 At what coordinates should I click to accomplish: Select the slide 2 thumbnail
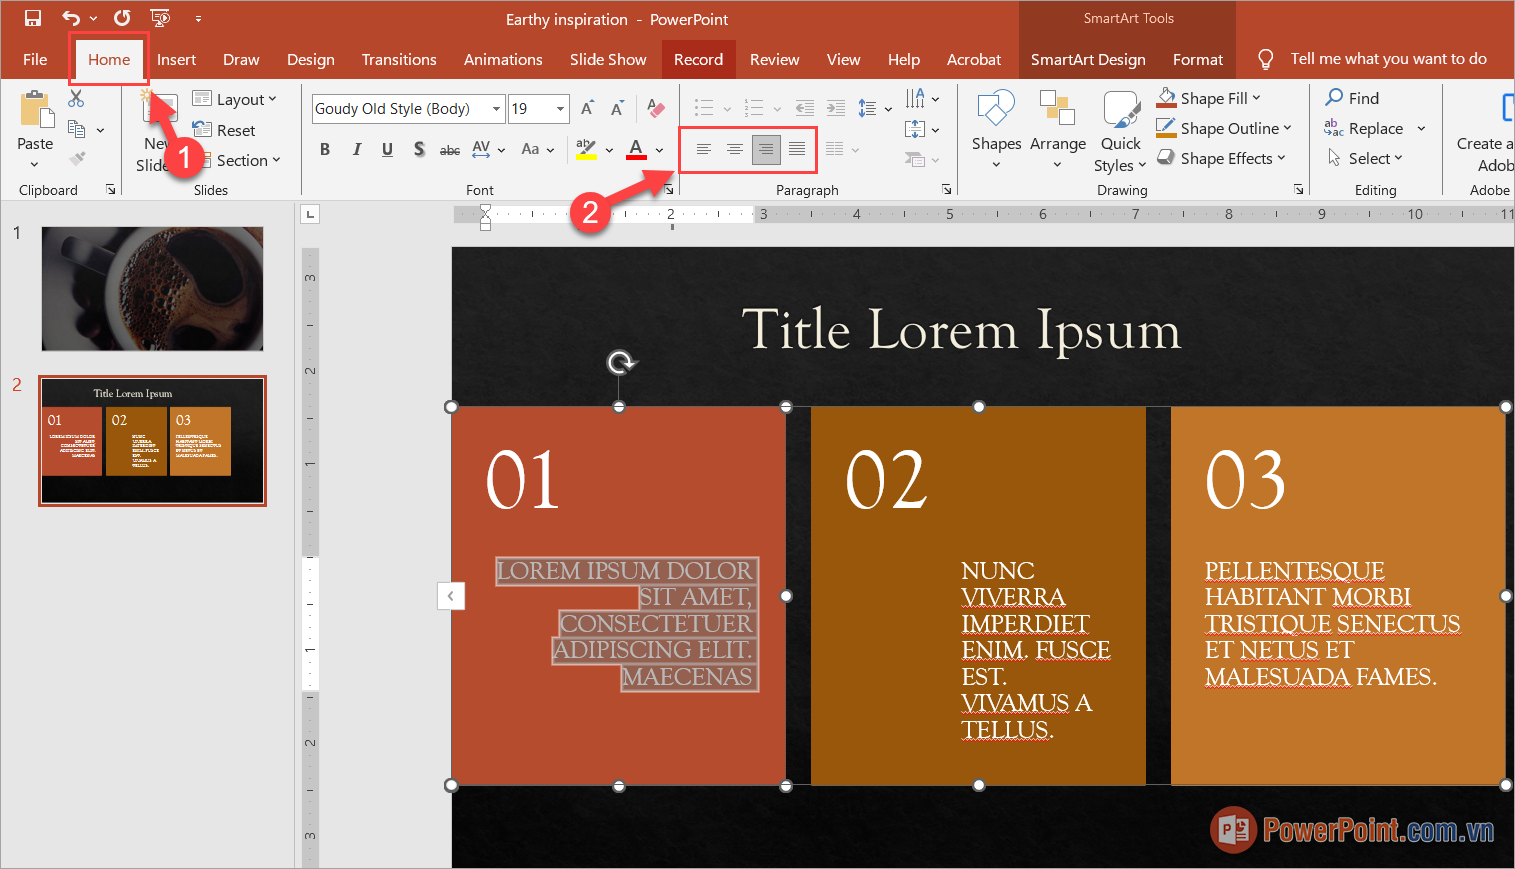pos(152,441)
